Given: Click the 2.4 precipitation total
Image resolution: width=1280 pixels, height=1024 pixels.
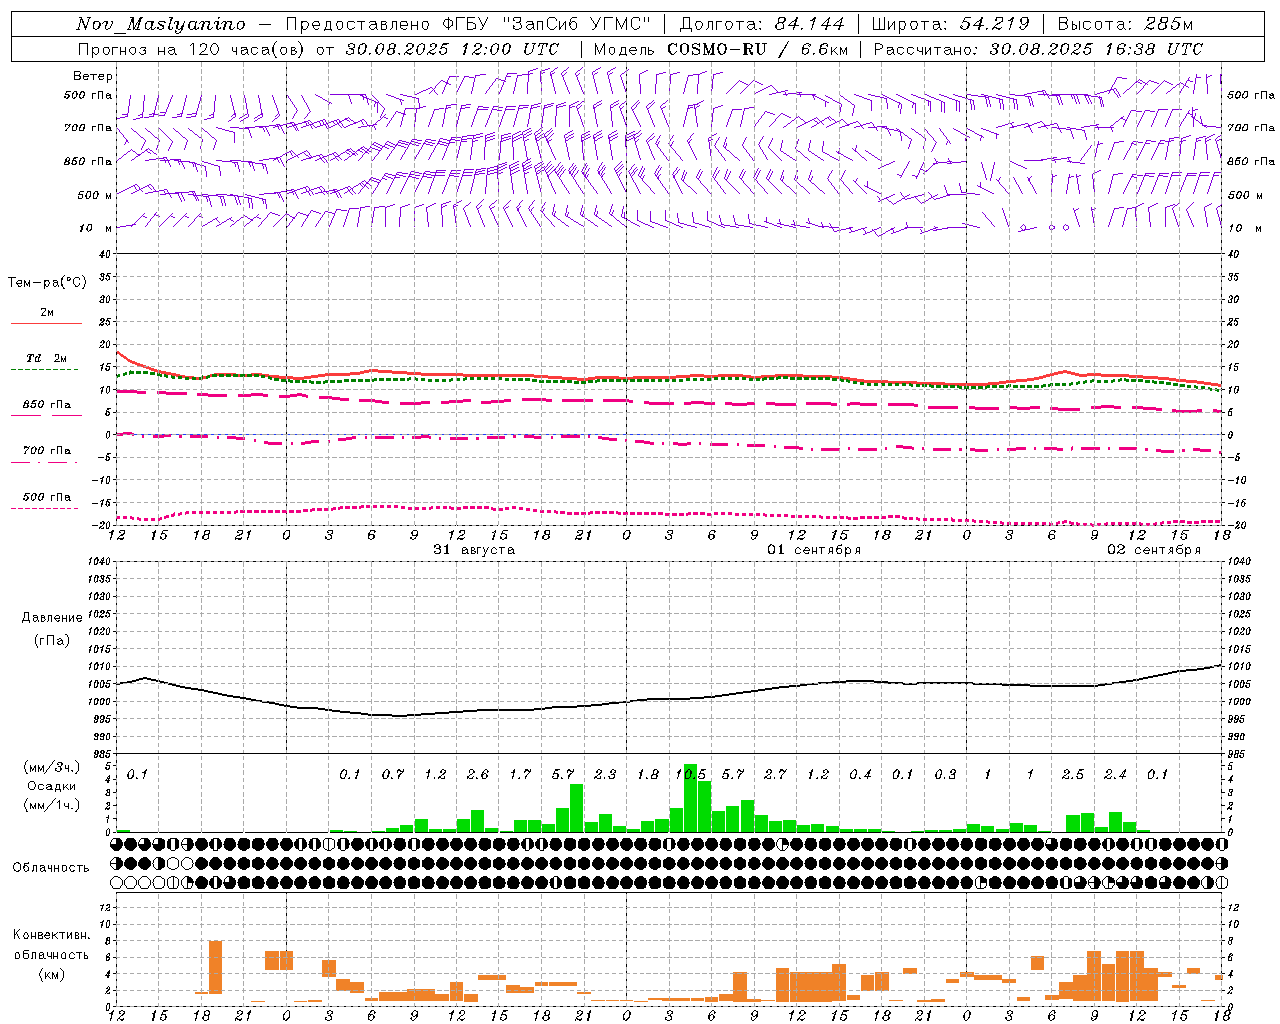Looking at the screenshot, I should point(1115,775).
